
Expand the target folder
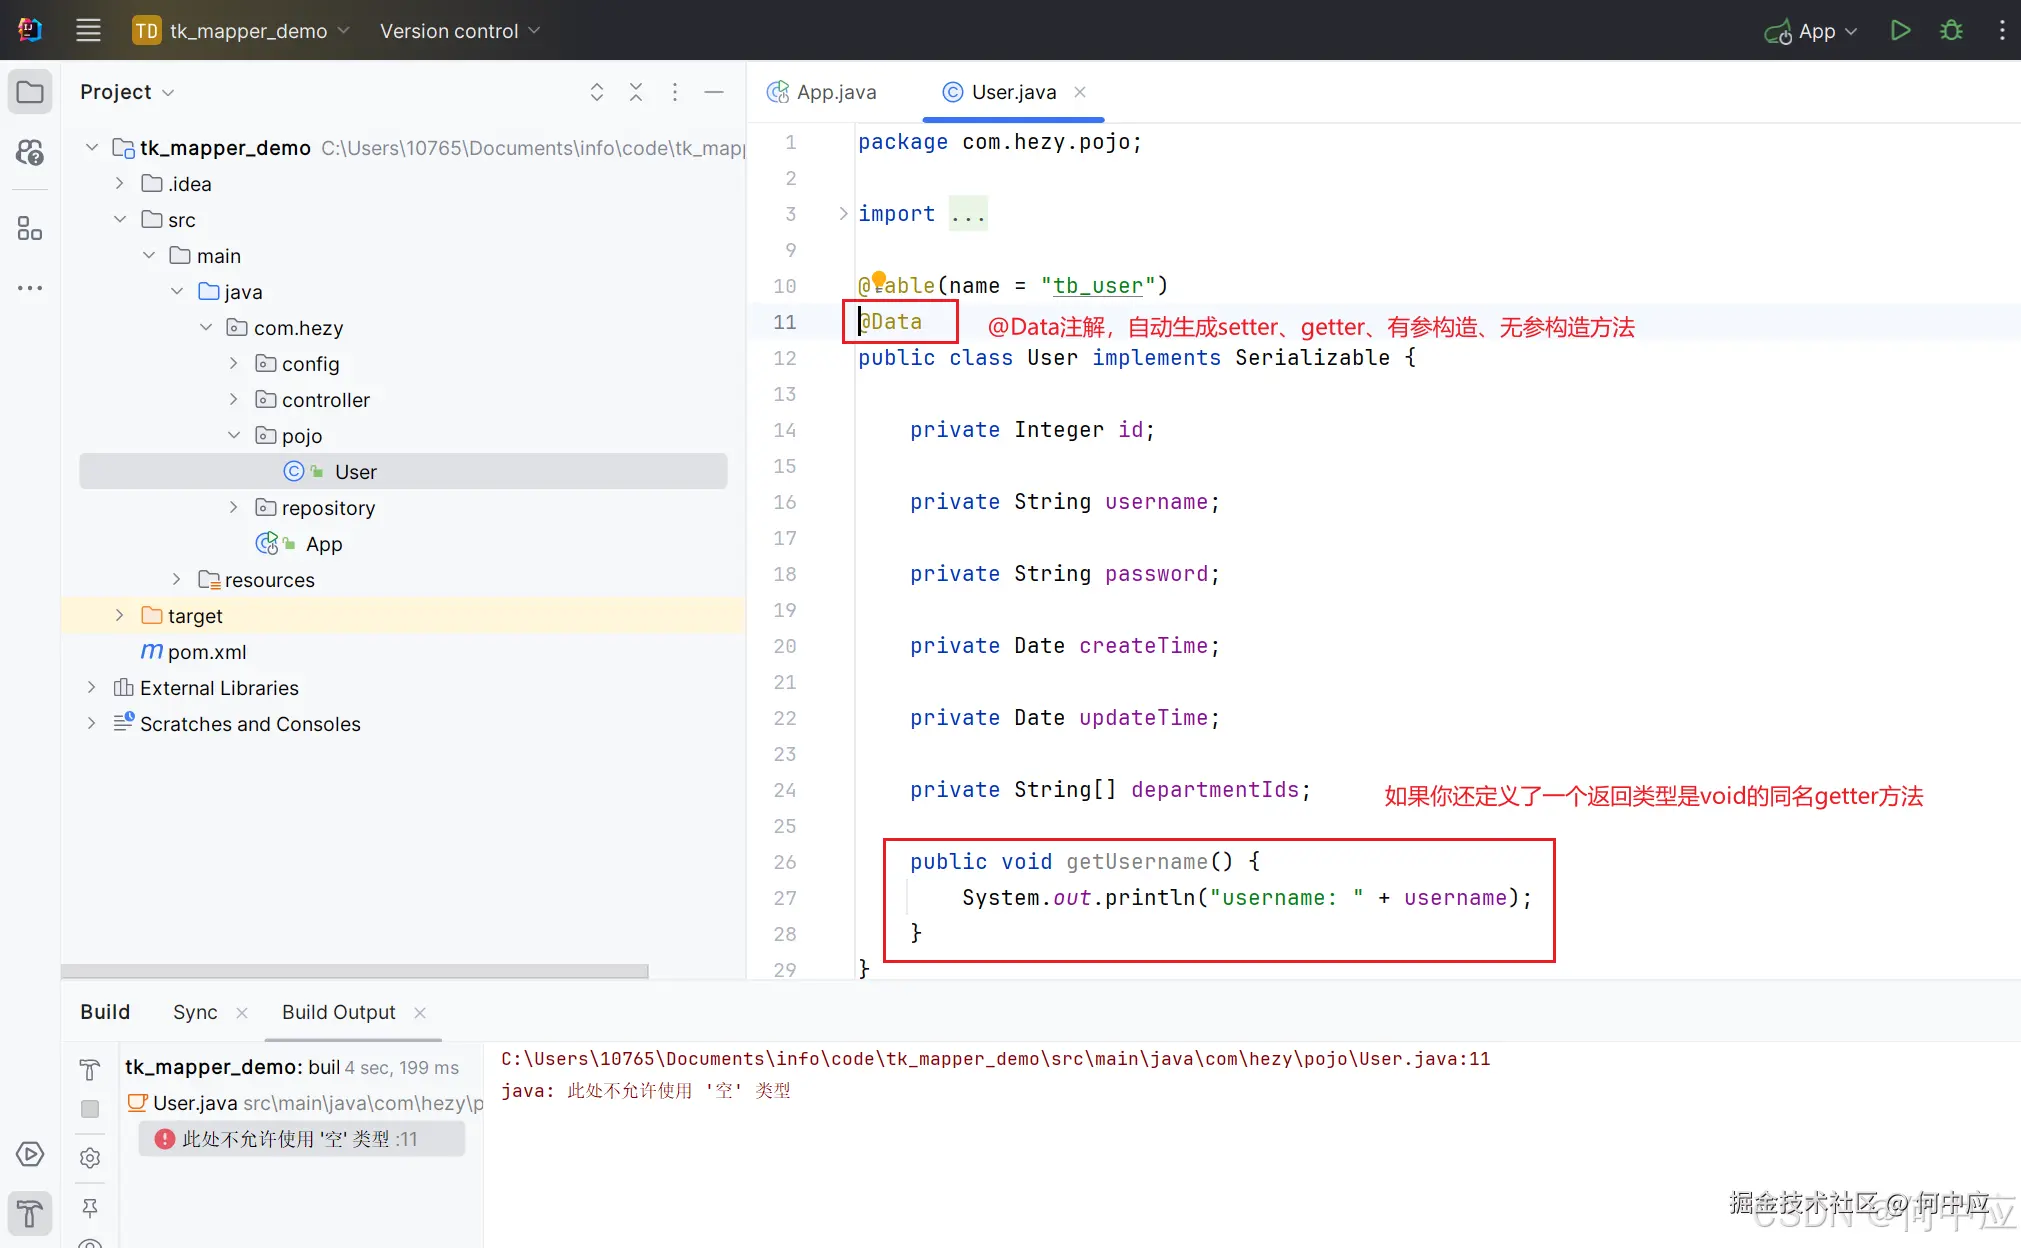pyautogui.click(x=119, y=615)
